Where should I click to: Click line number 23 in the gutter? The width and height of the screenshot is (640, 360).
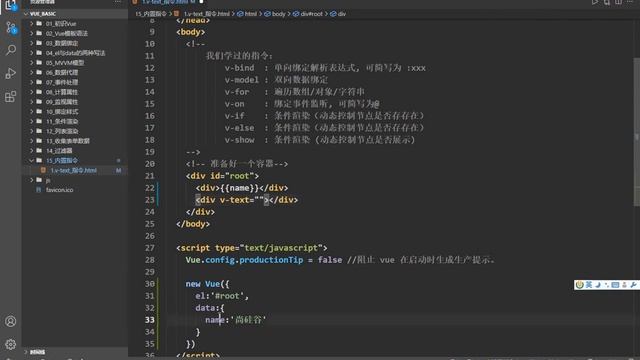(149, 200)
